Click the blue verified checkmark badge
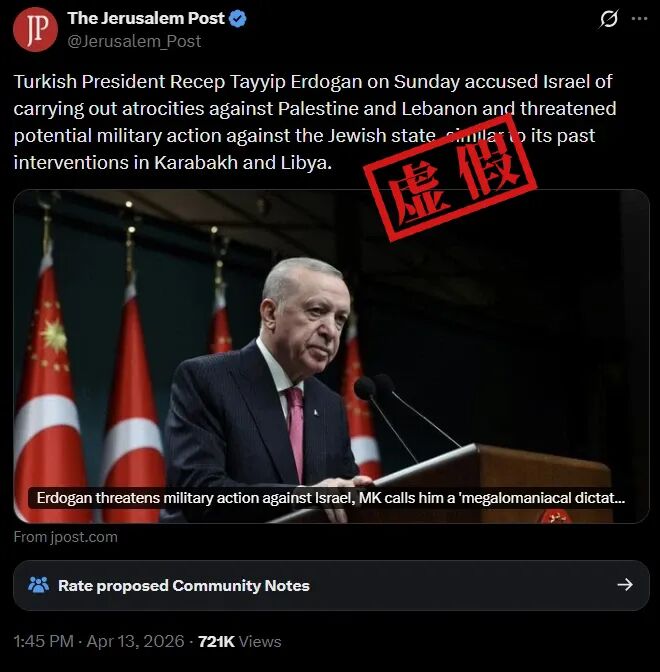Viewport: 660px width, 672px height. [x=238, y=19]
